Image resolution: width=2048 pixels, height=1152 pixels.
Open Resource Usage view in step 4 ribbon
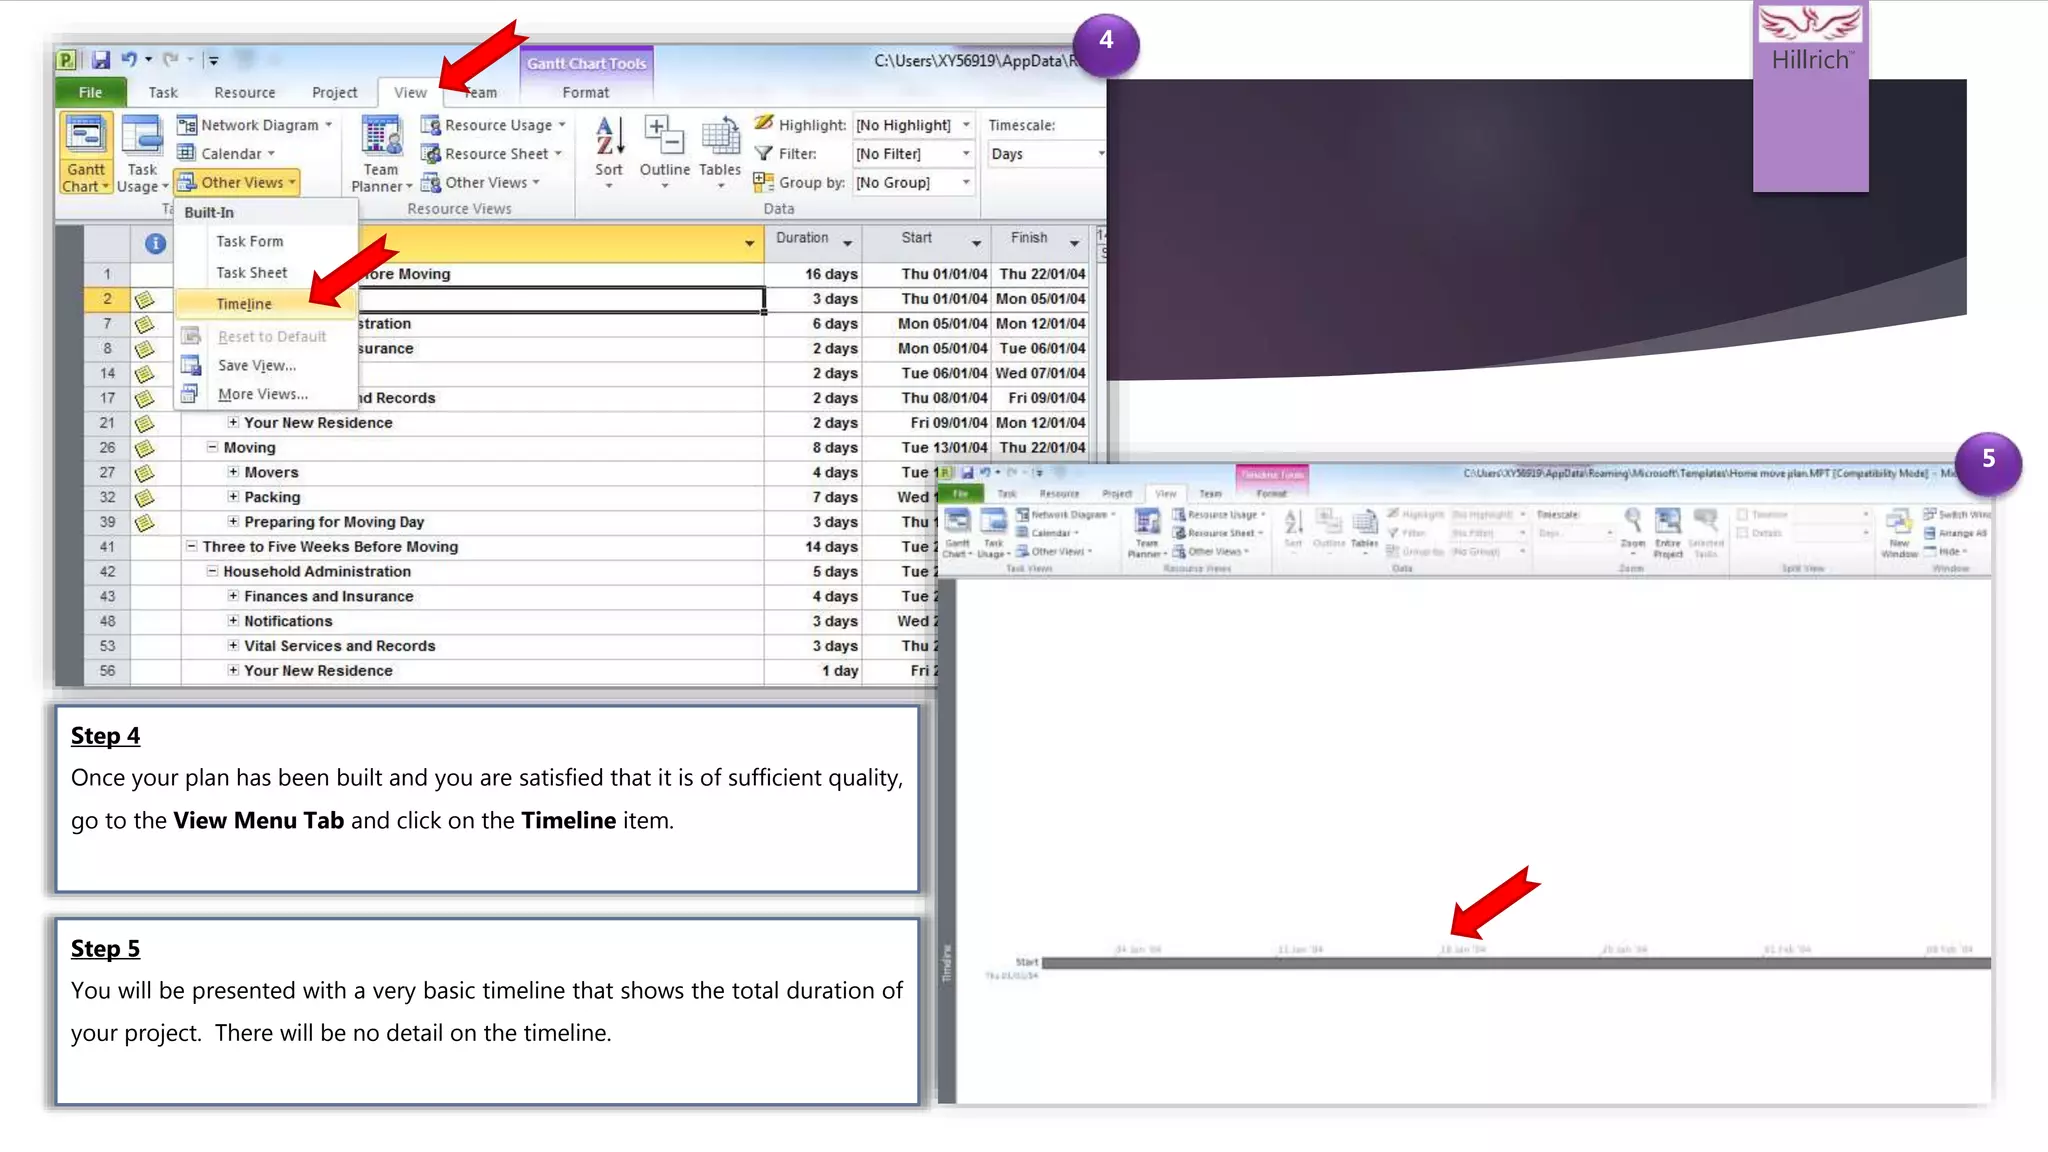click(x=493, y=125)
